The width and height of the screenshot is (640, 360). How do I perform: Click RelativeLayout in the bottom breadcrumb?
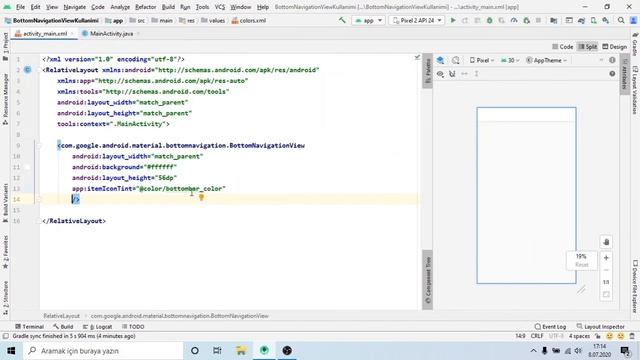62,316
